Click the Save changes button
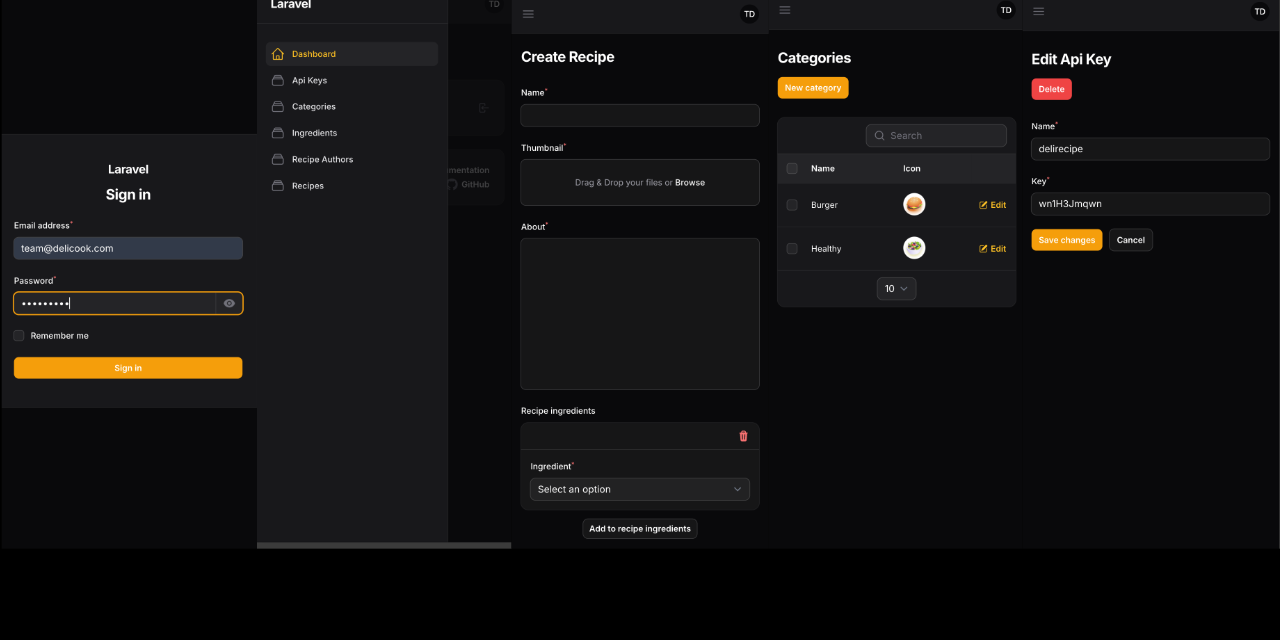The width and height of the screenshot is (1280, 640). point(1067,240)
